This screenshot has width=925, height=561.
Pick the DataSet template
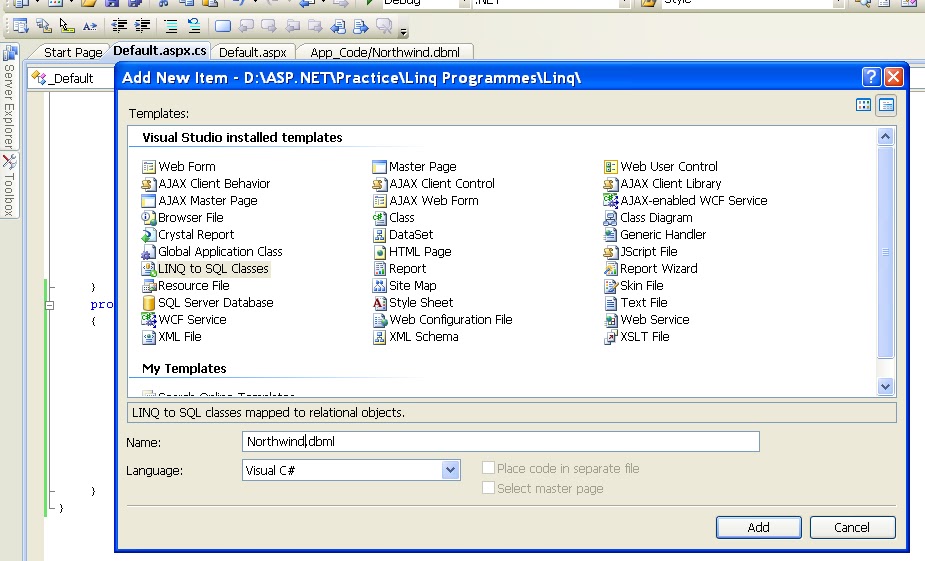403,235
